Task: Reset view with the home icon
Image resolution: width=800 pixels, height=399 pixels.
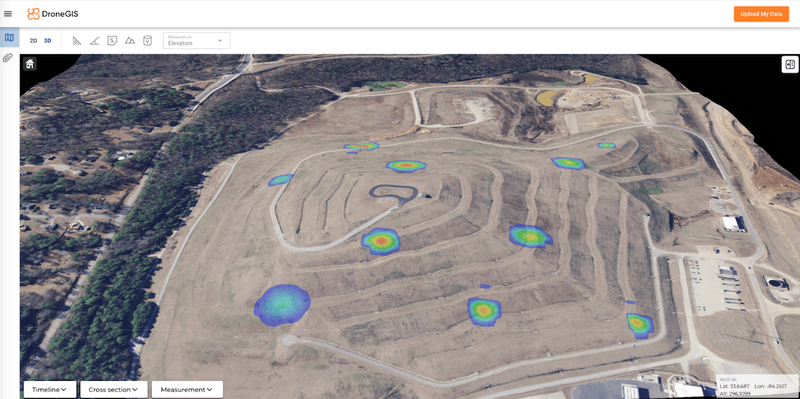Action: coord(30,64)
